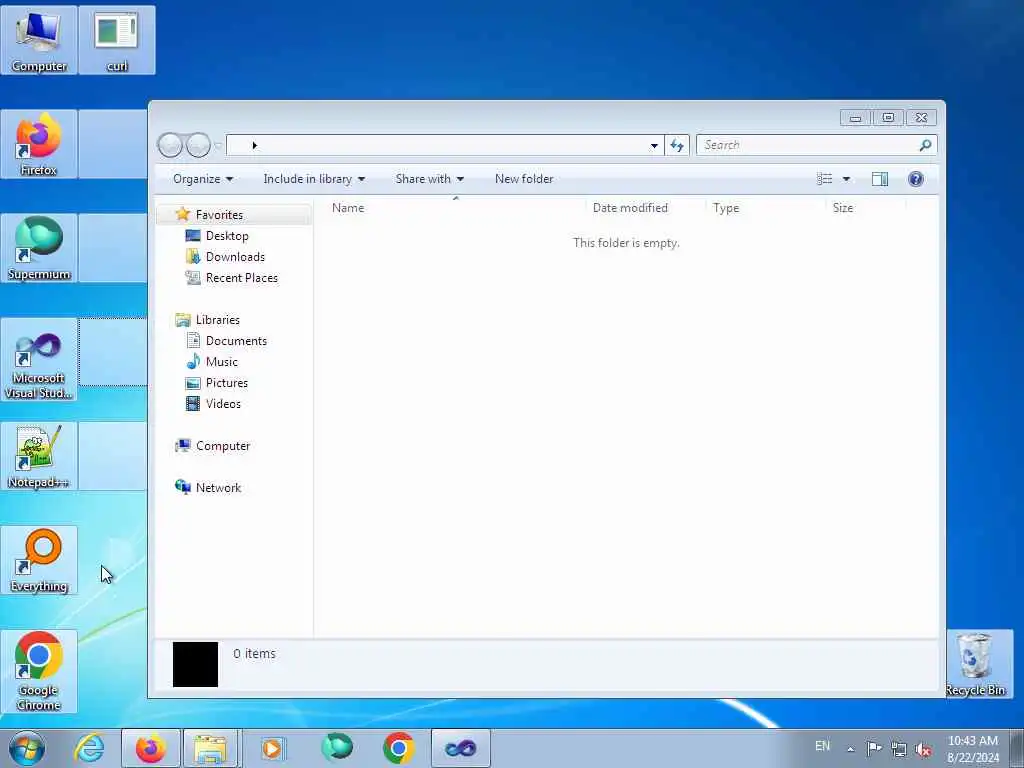Open the Videos library
This screenshot has width=1024, height=768.
[223, 404]
